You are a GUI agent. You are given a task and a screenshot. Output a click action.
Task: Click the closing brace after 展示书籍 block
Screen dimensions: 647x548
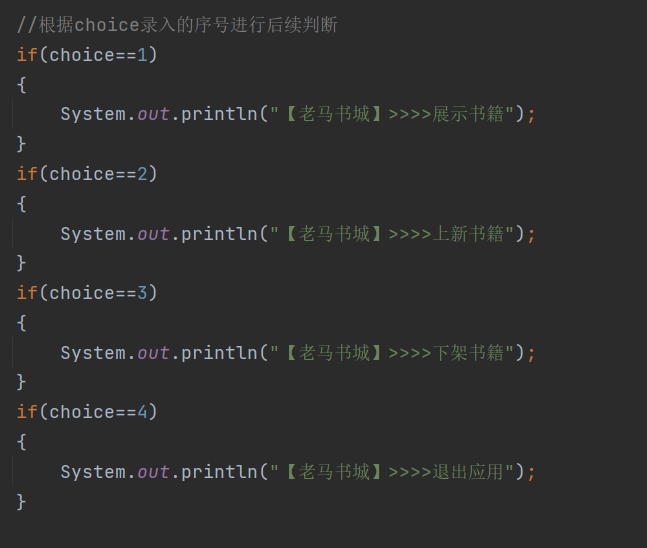click(21, 144)
